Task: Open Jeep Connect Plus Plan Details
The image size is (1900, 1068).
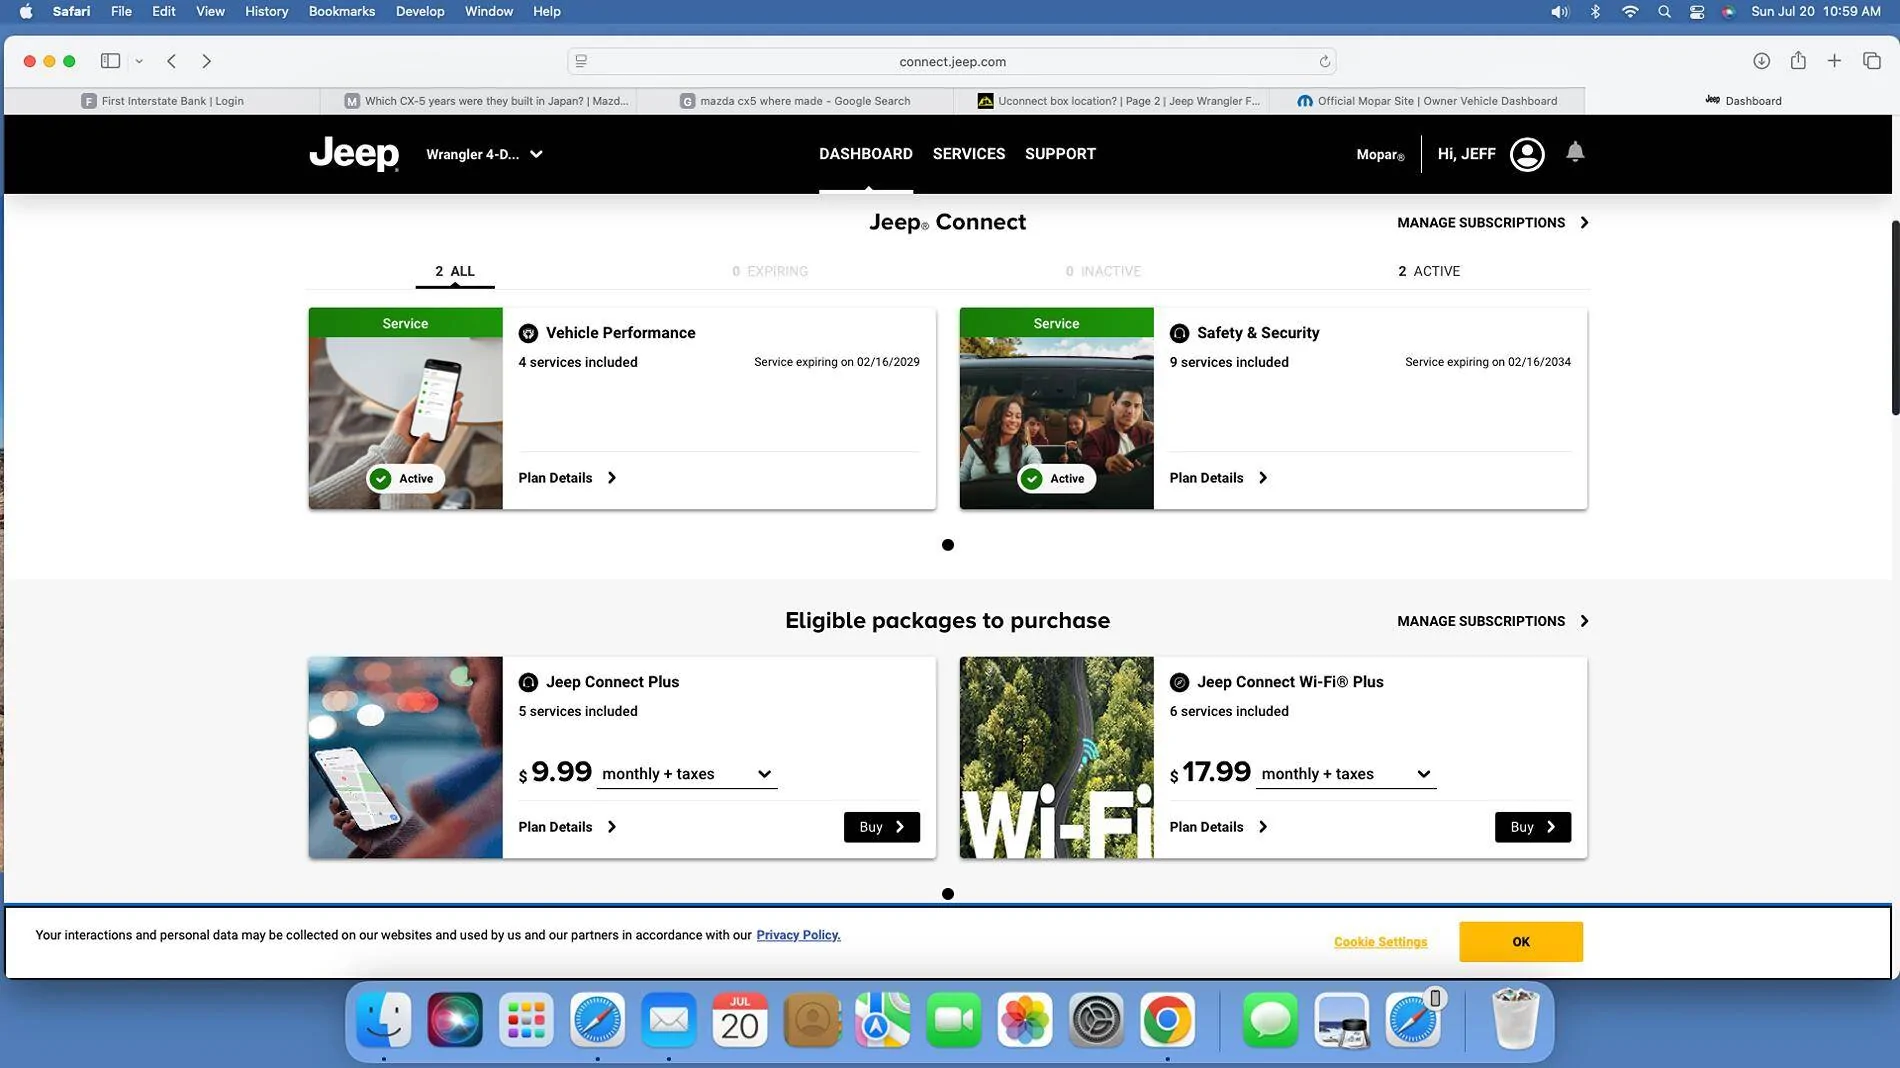Action: [x=567, y=827]
